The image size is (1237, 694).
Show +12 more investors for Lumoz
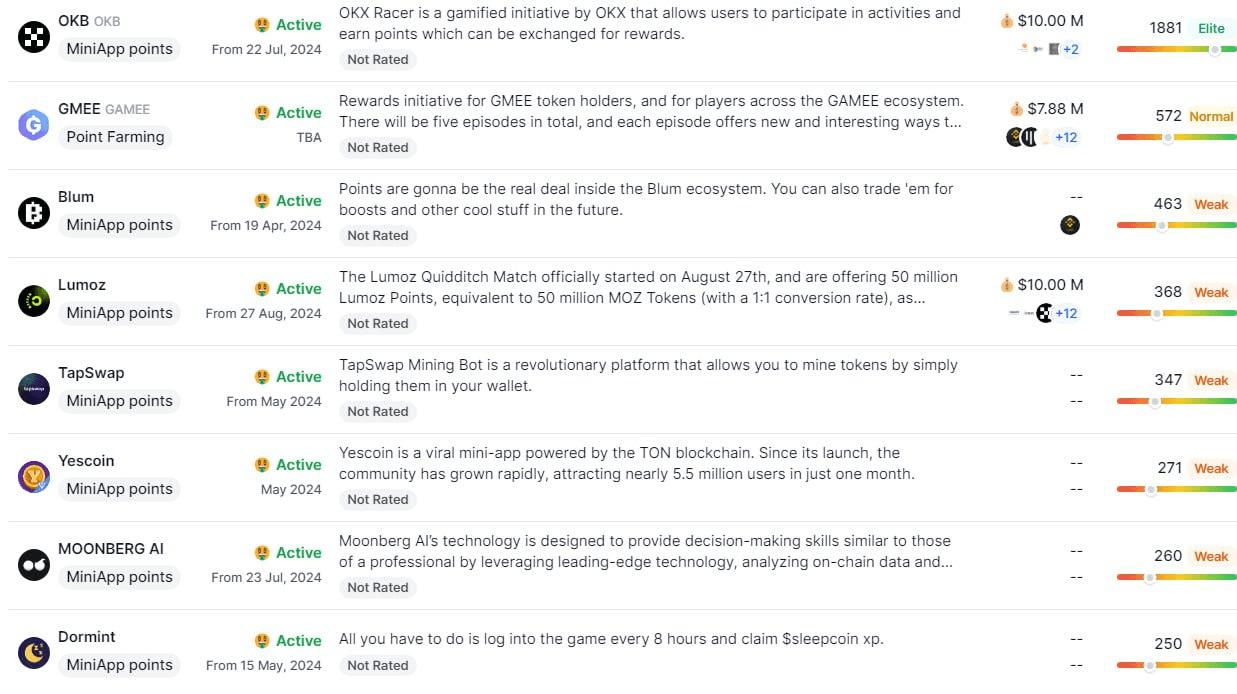[1066, 313]
